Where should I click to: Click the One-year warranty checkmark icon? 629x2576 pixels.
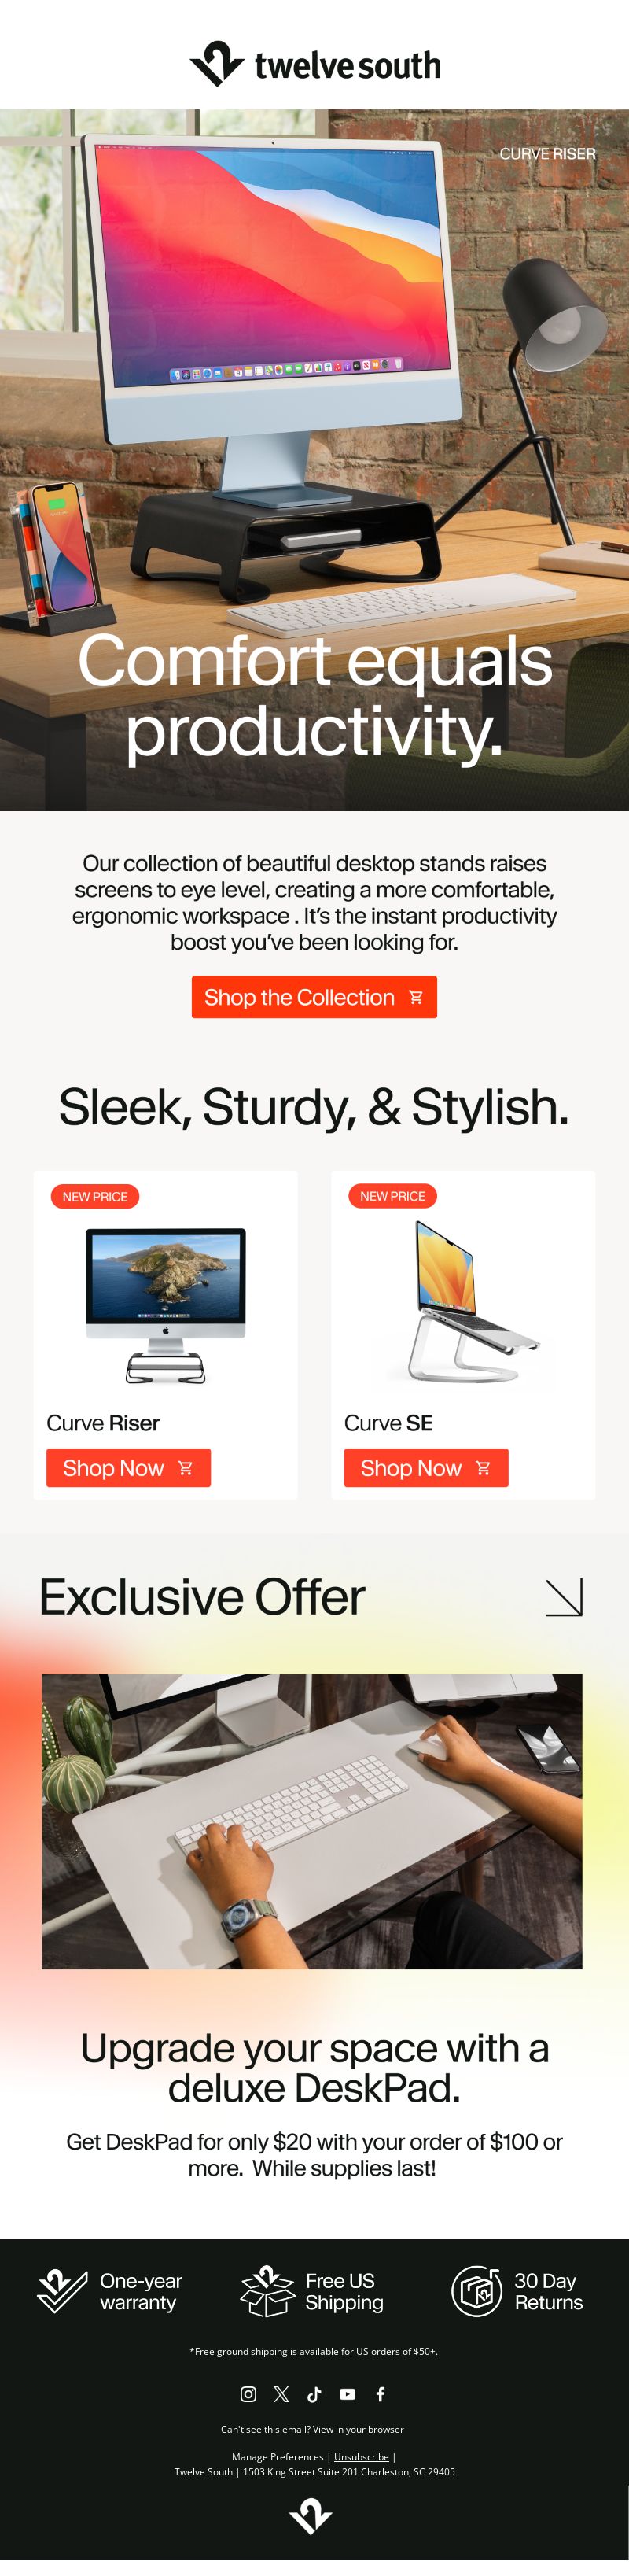[62, 2290]
